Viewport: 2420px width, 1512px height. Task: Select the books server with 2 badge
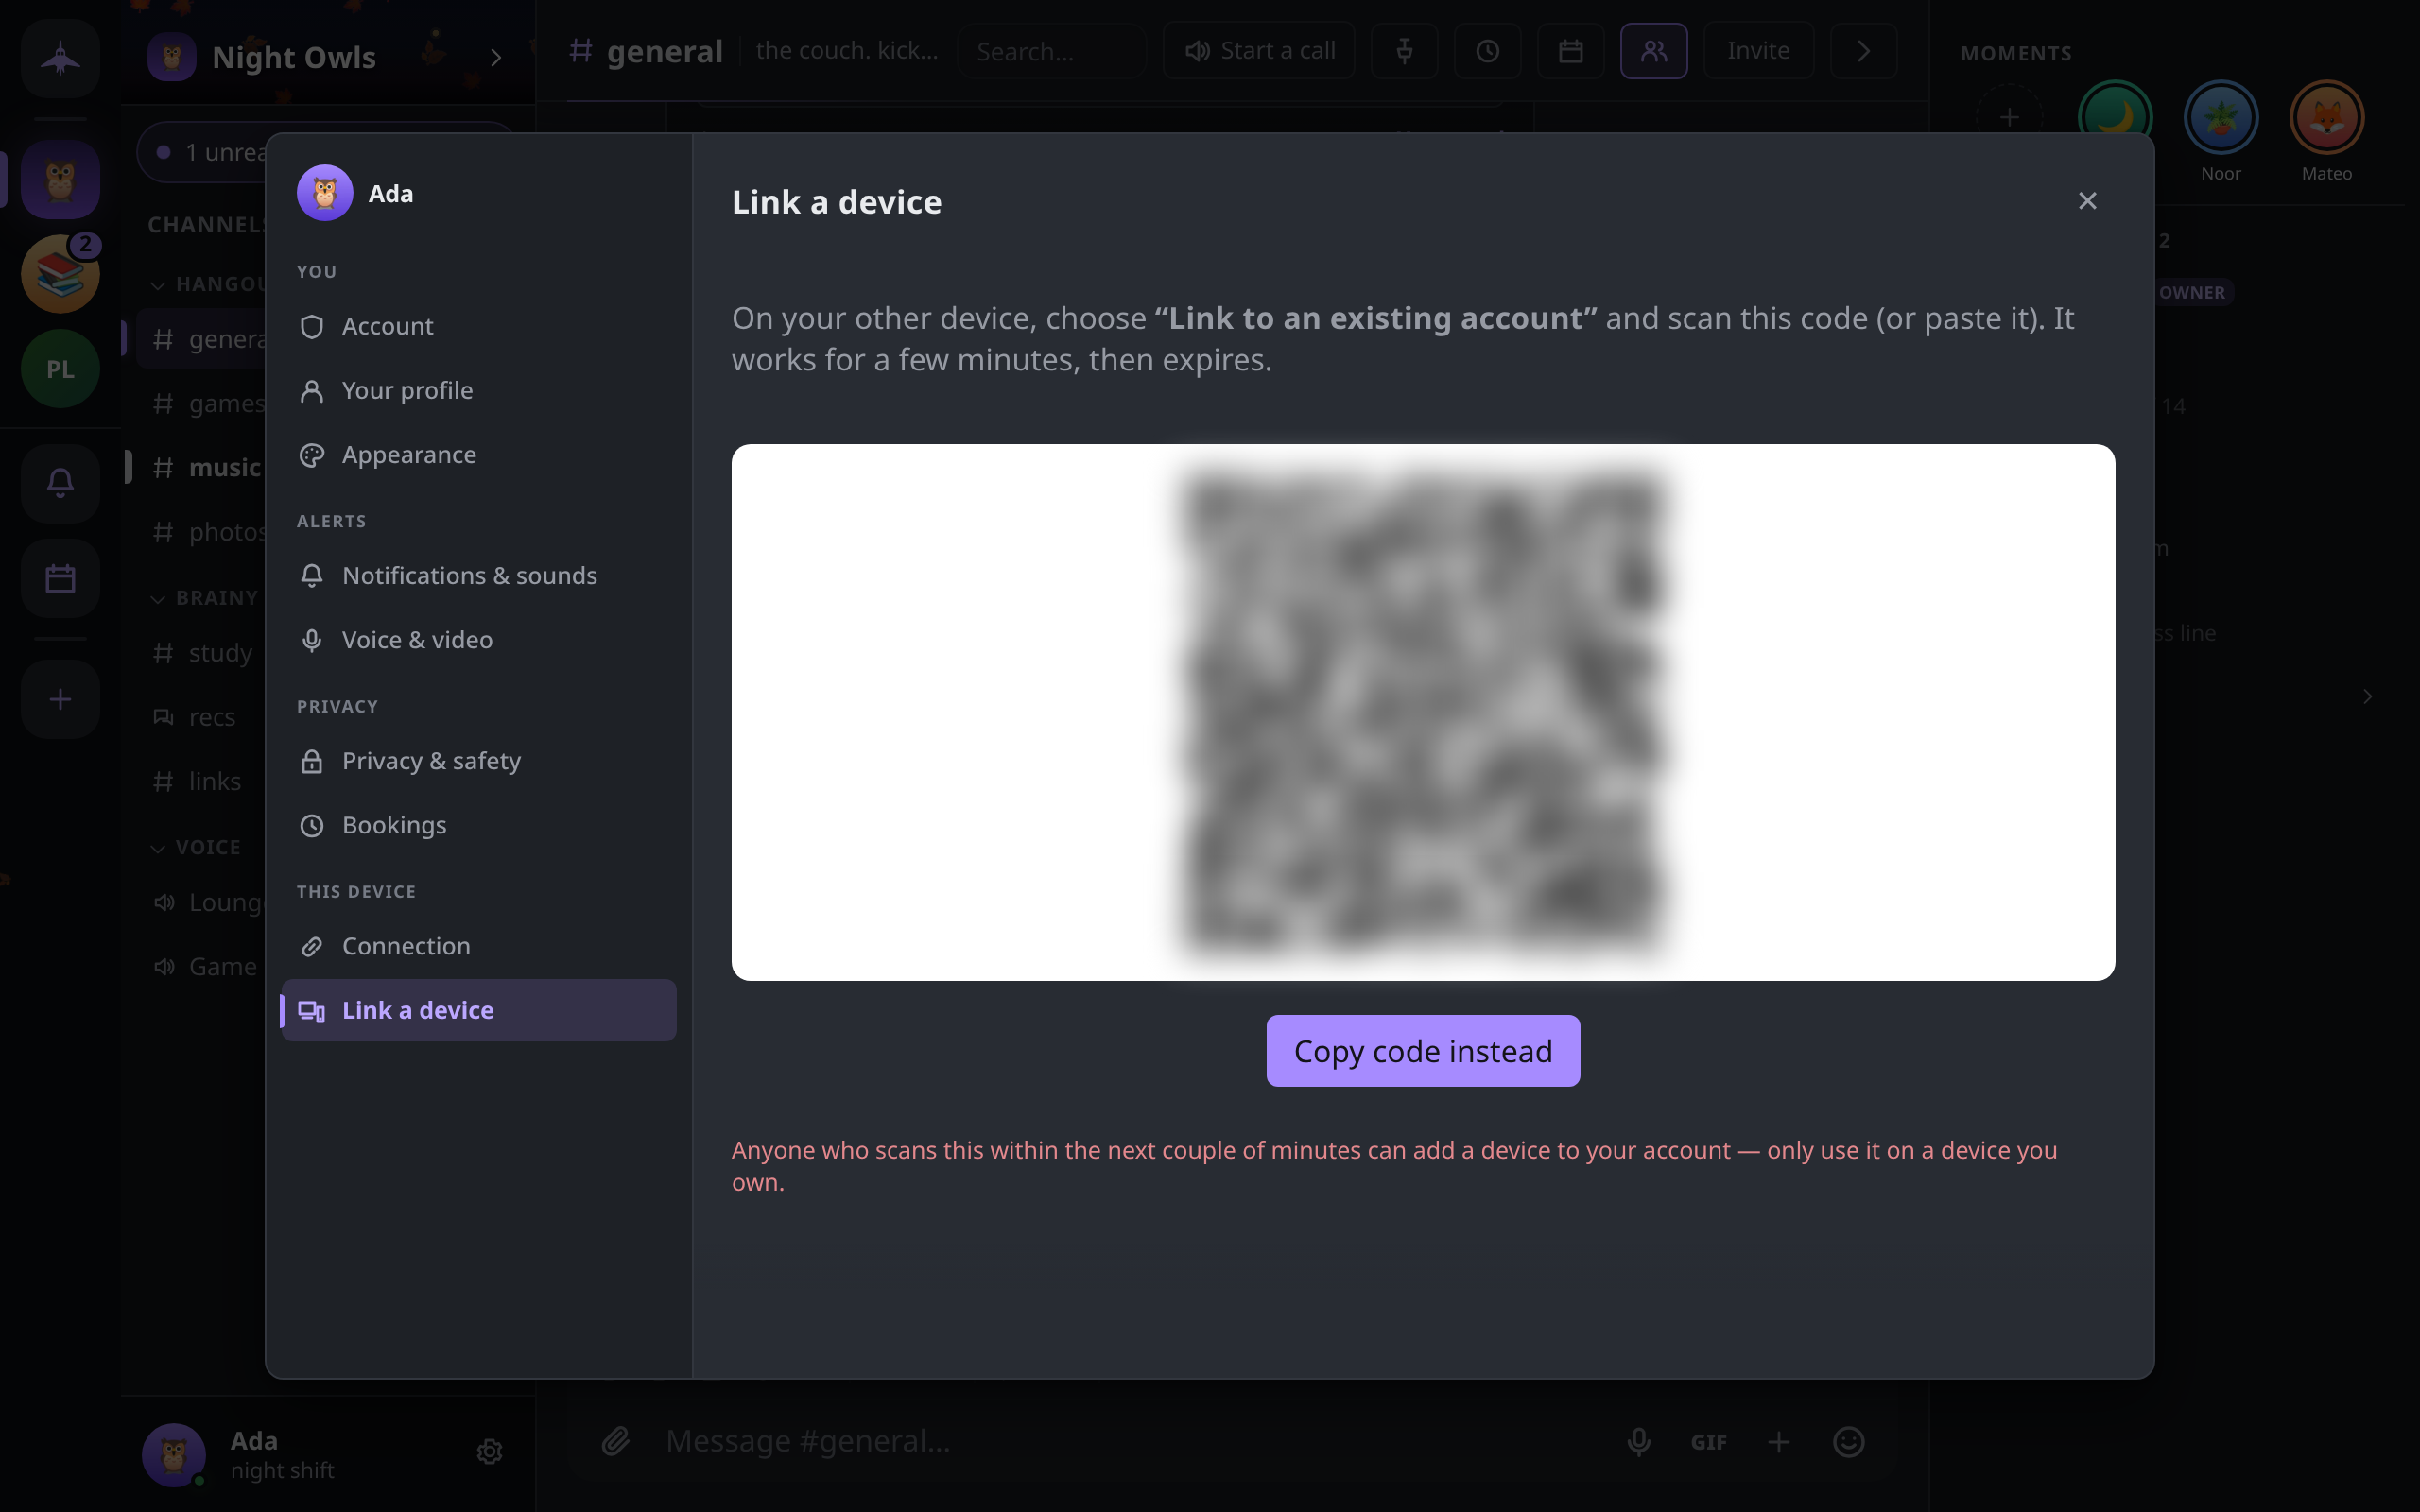point(60,274)
